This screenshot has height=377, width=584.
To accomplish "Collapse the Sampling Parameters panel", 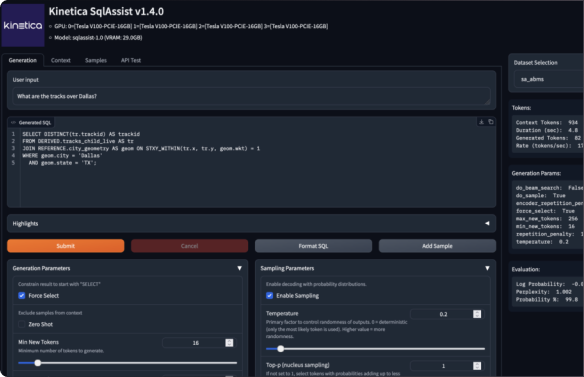I will click(x=487, y=268).
